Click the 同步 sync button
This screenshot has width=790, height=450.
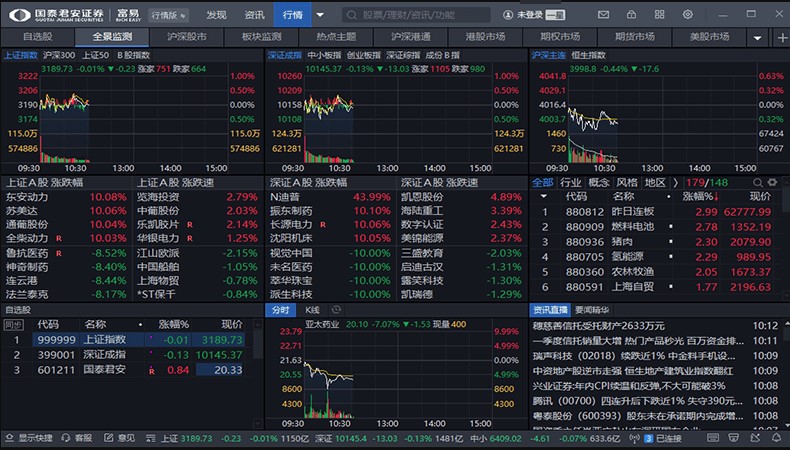point(13,325)
